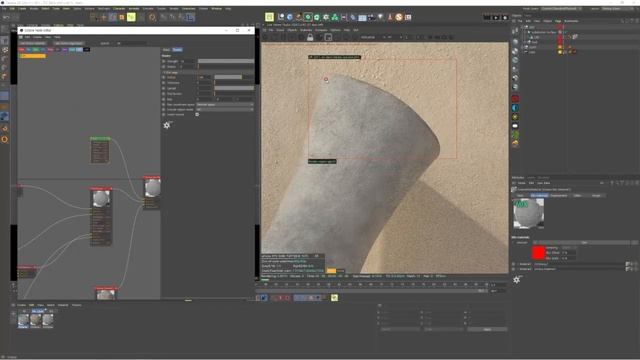Click the search field in the node editor

pyautogui.click(x=131, y=43)
